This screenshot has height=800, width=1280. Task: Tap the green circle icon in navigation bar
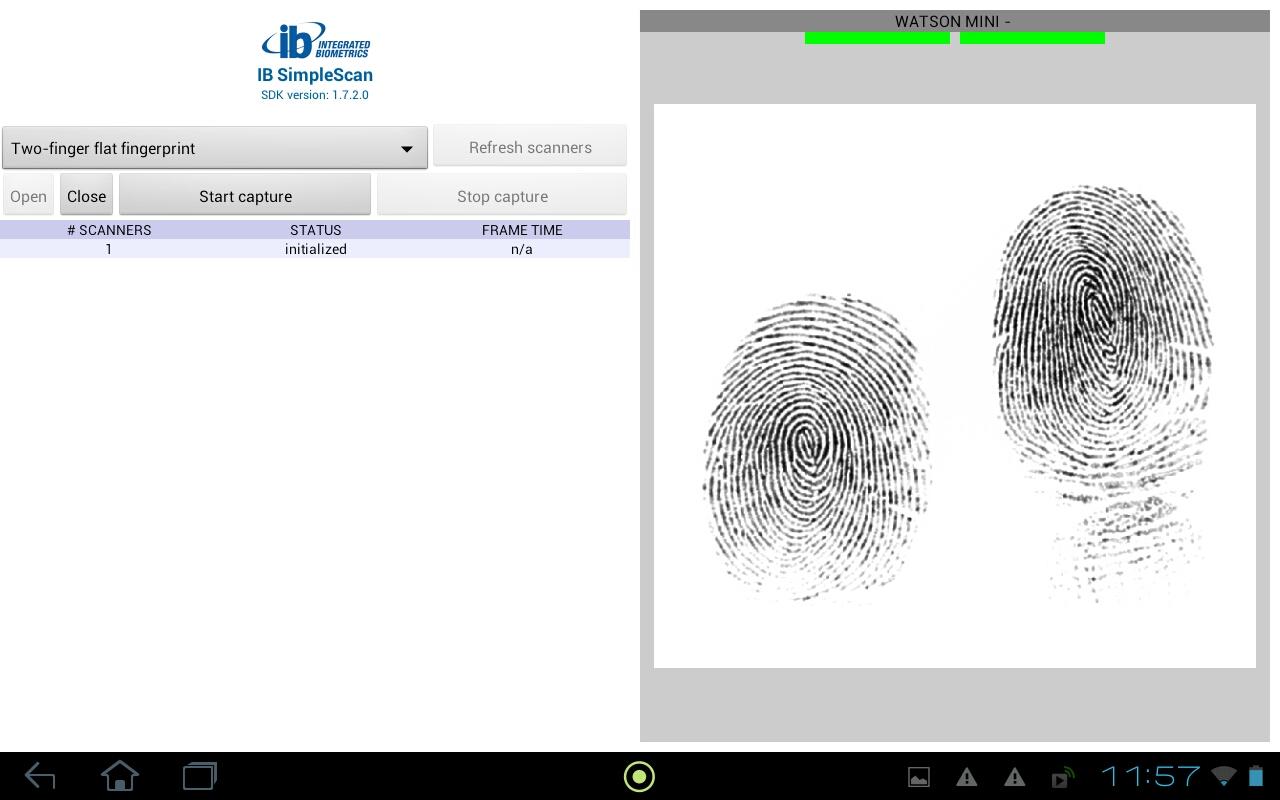point(639,776)
